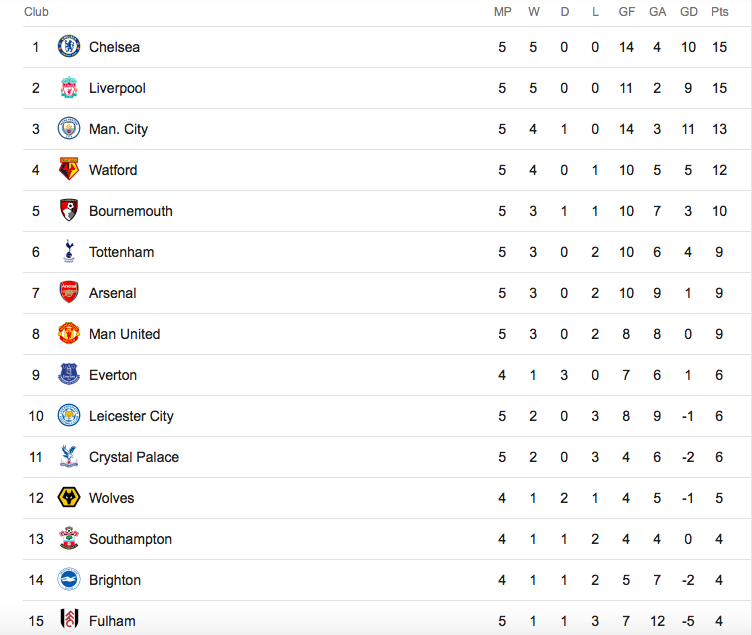
Task: Select the Man. City crest icon
Action: (69, 129)
